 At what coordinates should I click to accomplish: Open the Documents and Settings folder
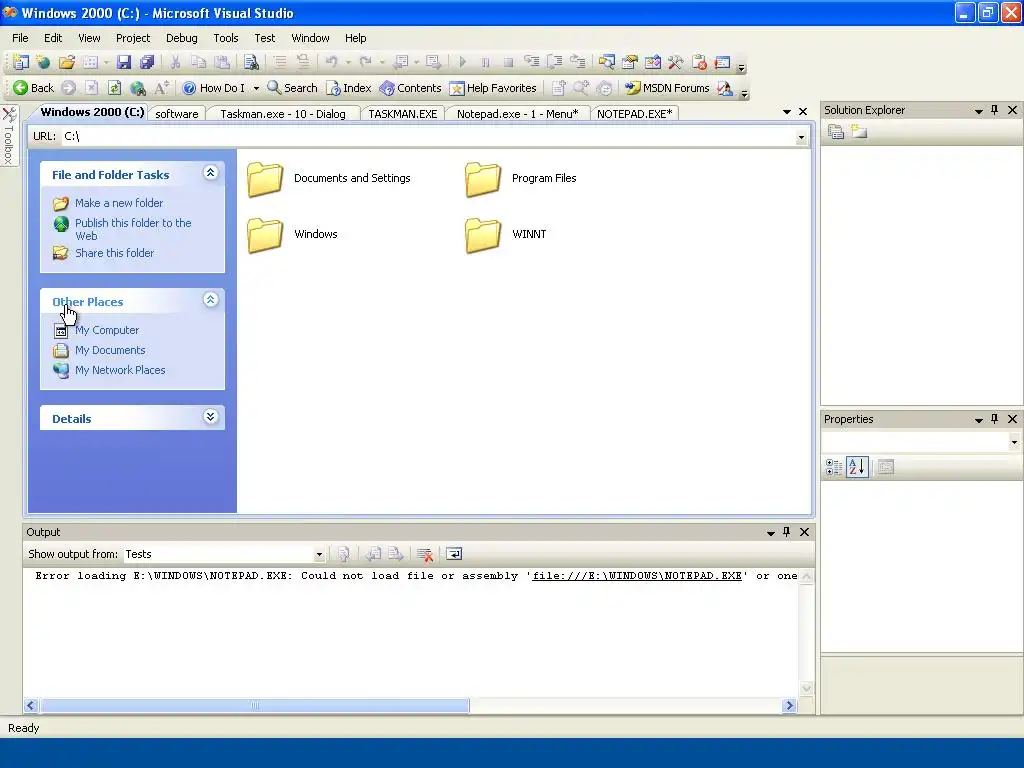(329, 178)
